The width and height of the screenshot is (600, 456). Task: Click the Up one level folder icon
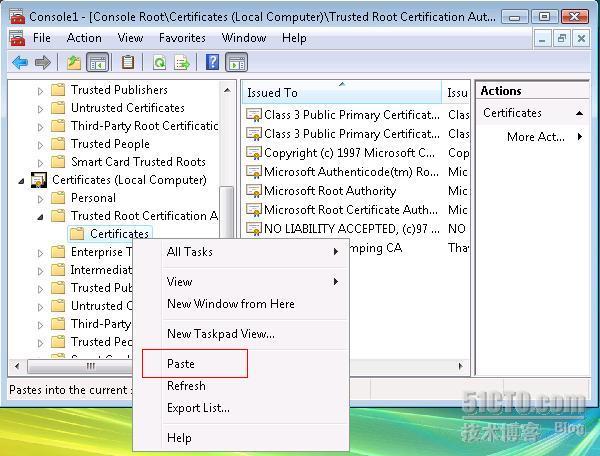click(x=74, y=62)
